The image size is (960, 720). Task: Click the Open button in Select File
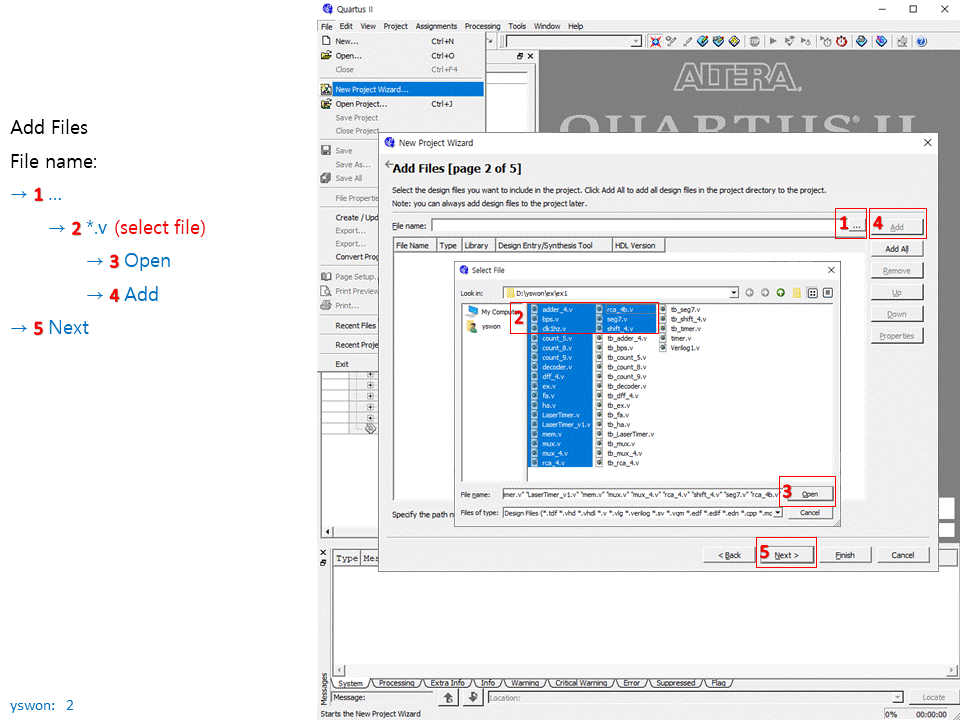[809, 494]
